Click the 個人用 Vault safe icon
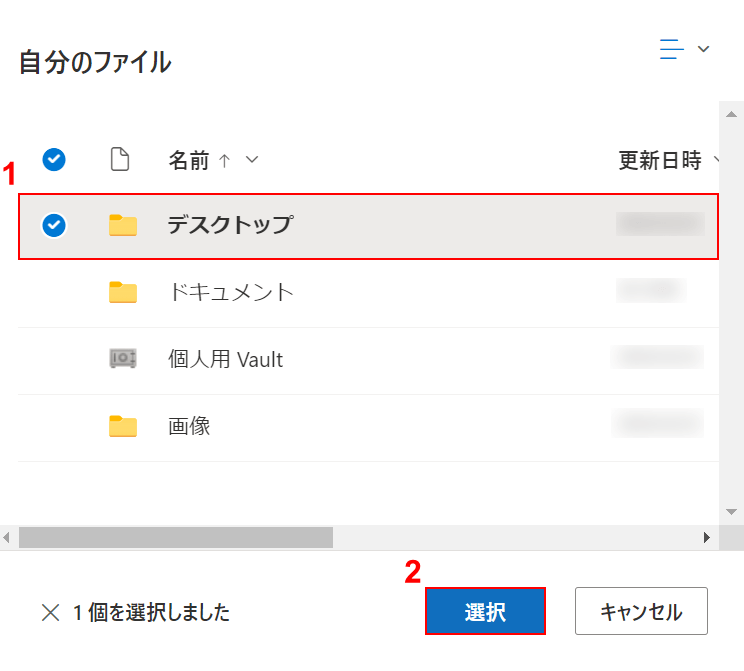This screenshot has height=671, width=744. click(122, 359)
